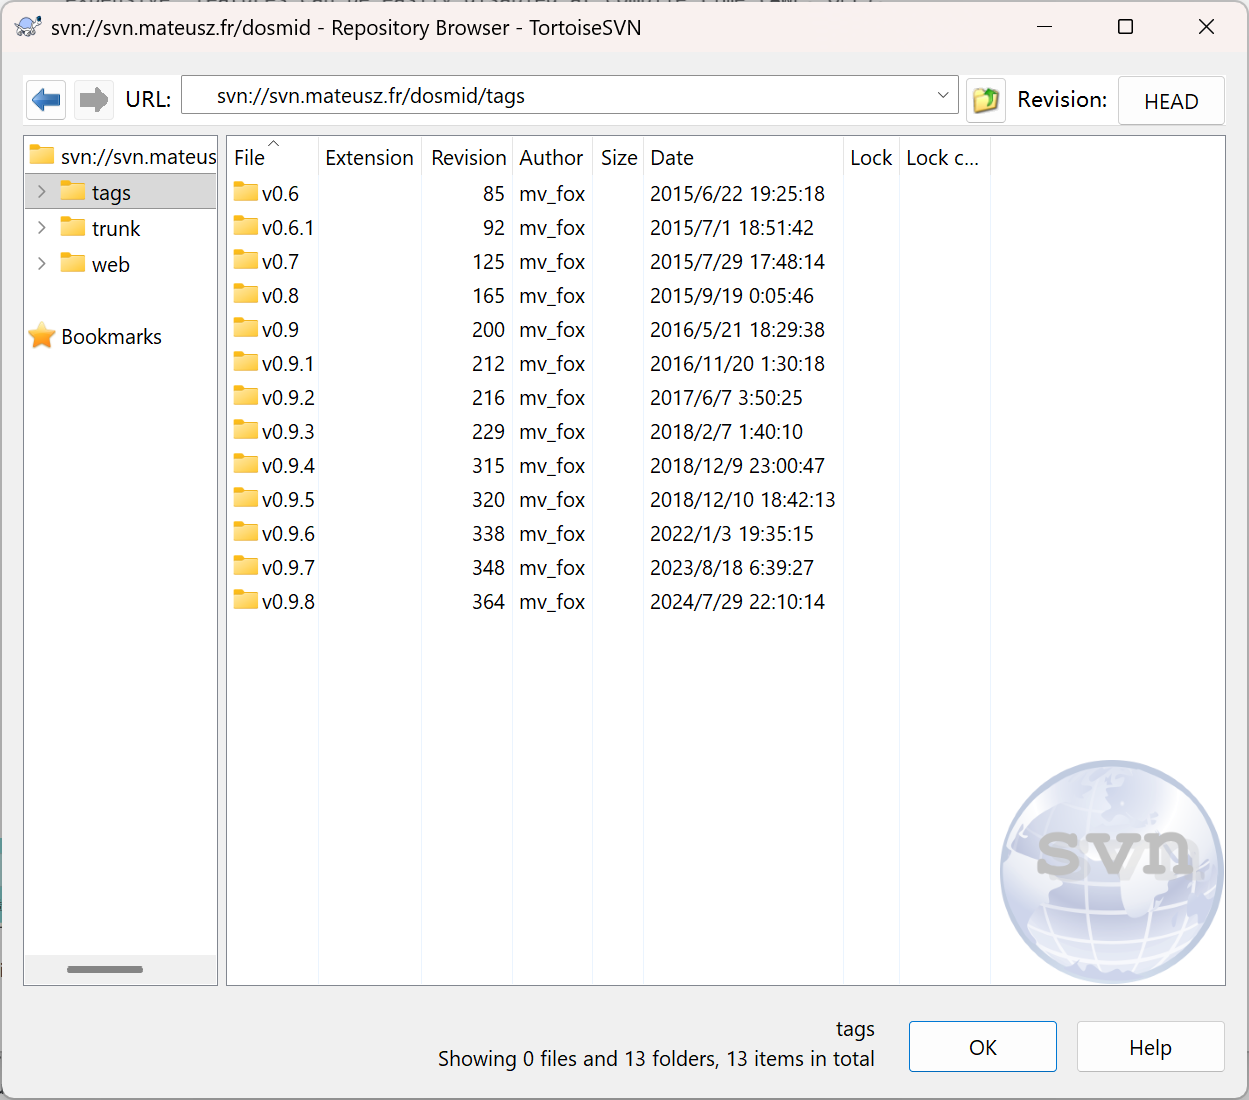1249x1100 pixels.
Task: Select the trunk tree item label
Action: point(116,229)
